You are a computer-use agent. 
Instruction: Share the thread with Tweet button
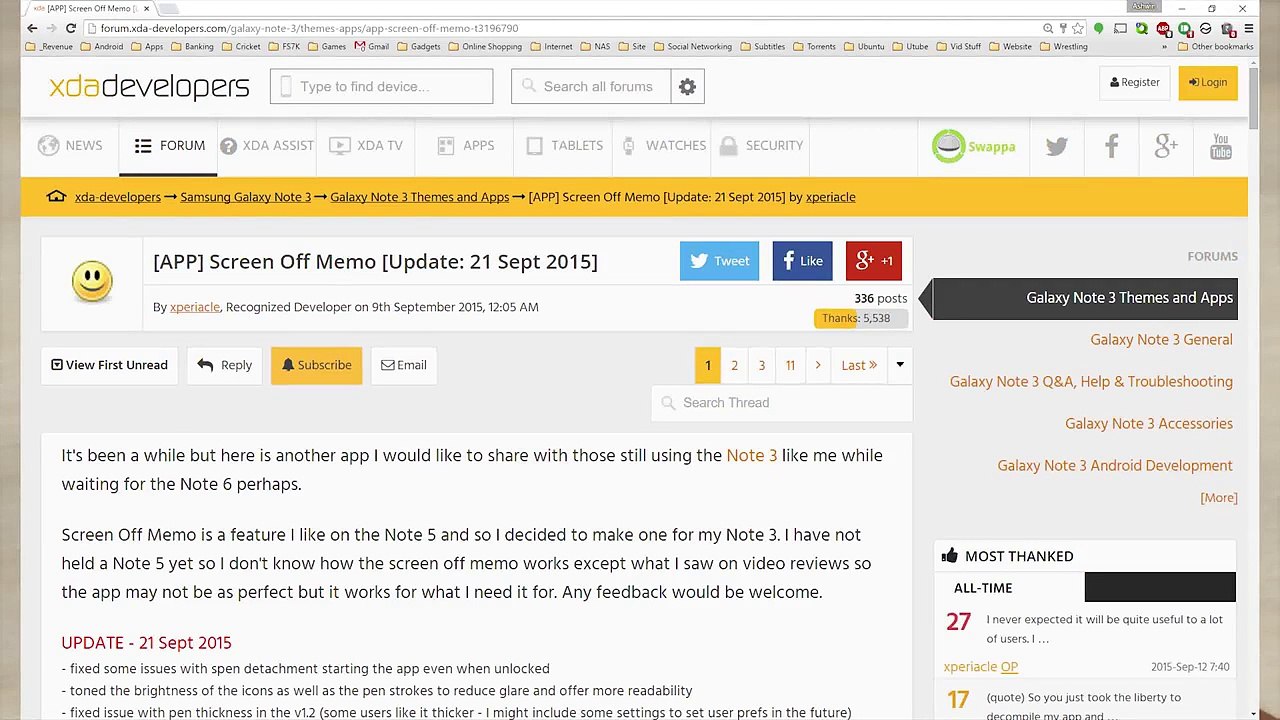(x=719, y=261)
